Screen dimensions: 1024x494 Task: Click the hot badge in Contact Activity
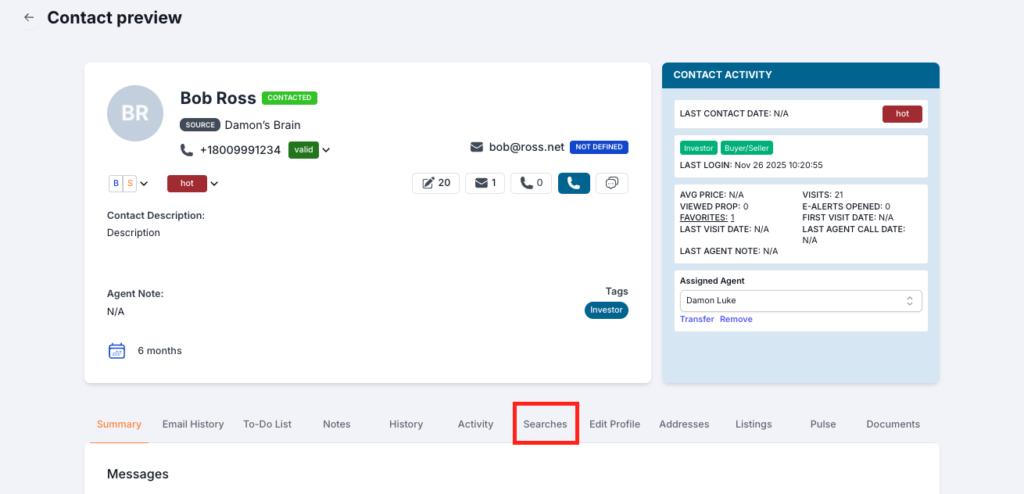point(902,114)
